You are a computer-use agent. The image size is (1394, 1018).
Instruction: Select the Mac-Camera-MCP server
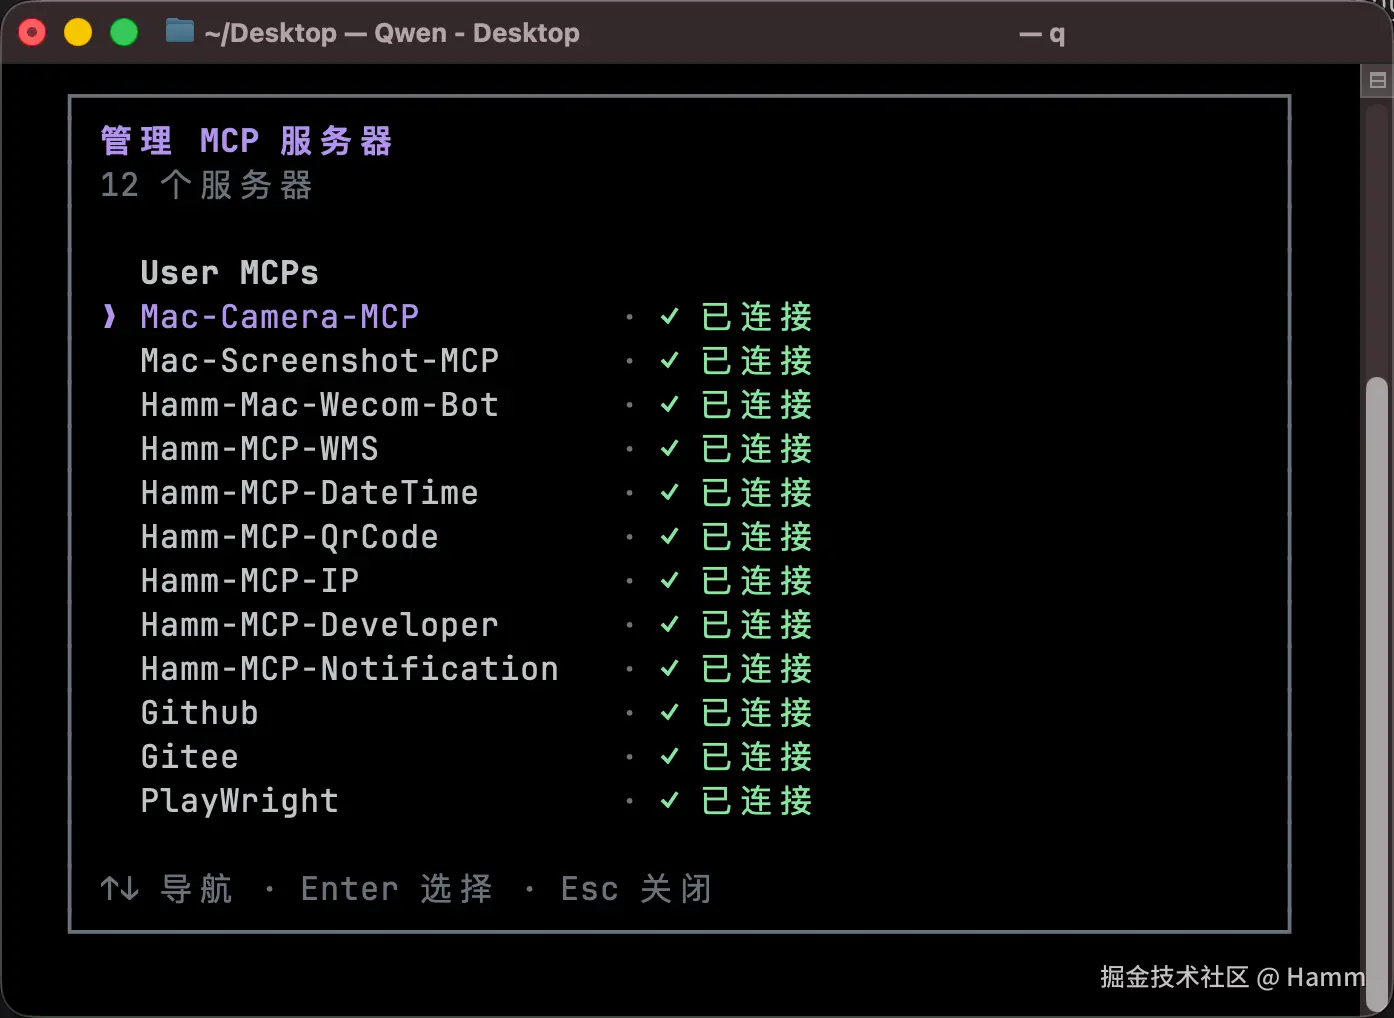[x=279, y=317]
